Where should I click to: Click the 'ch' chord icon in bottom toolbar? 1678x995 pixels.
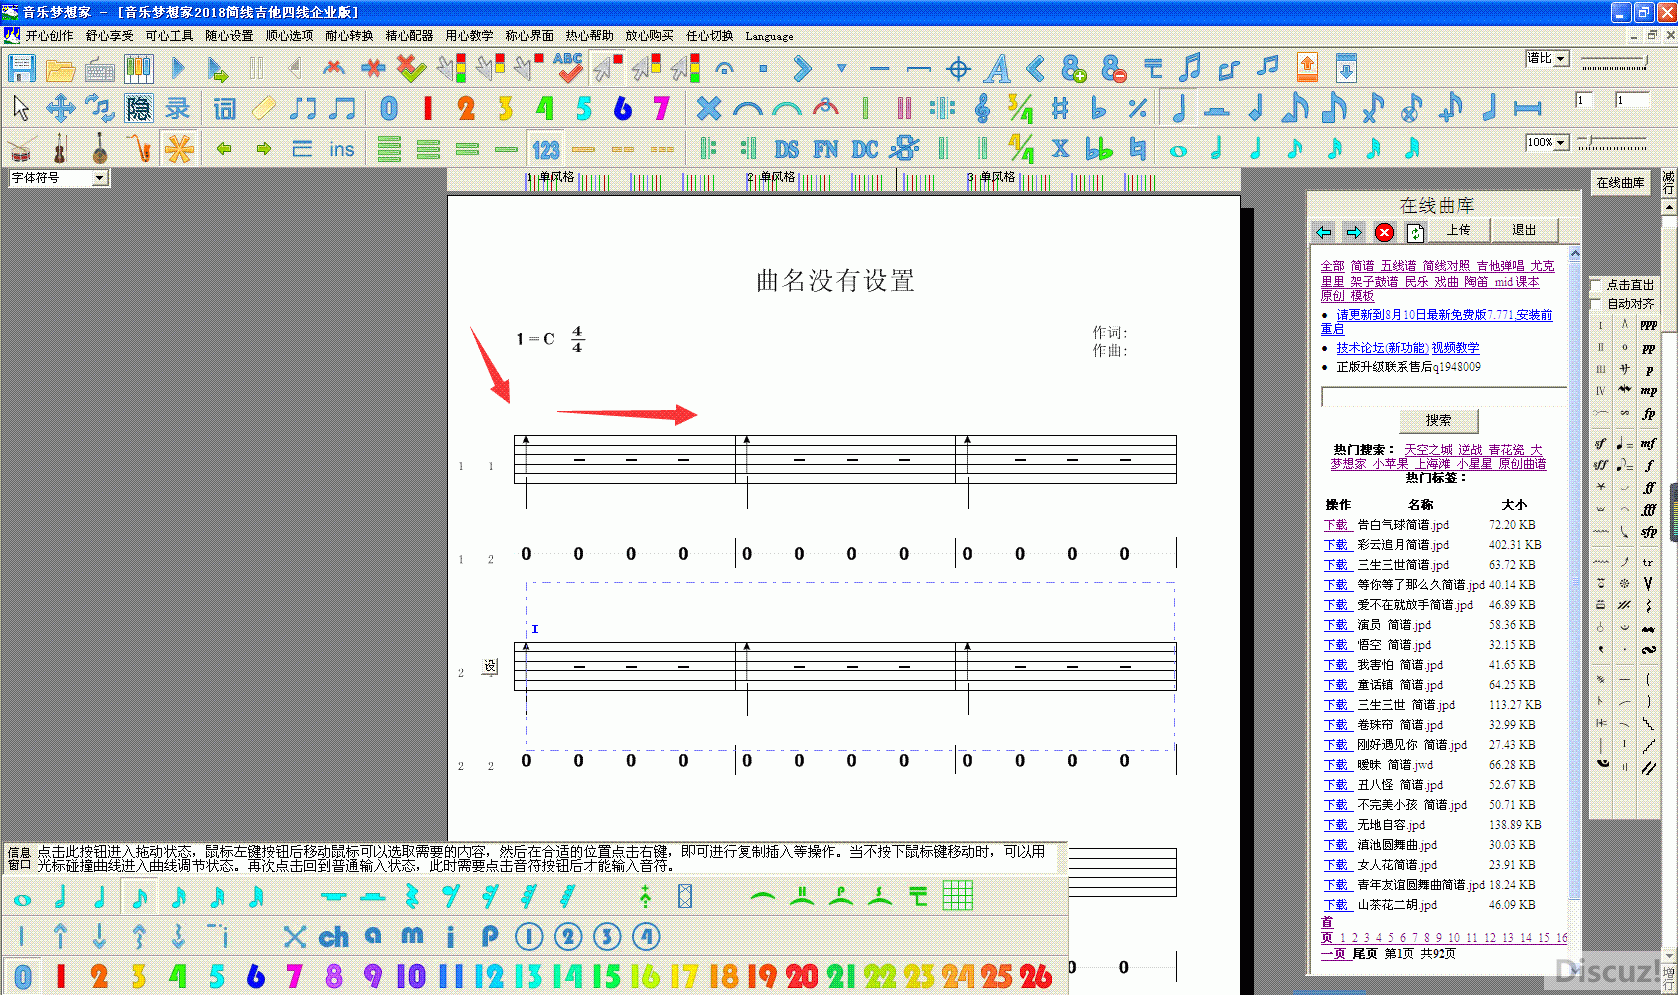[x=334, y=936]
